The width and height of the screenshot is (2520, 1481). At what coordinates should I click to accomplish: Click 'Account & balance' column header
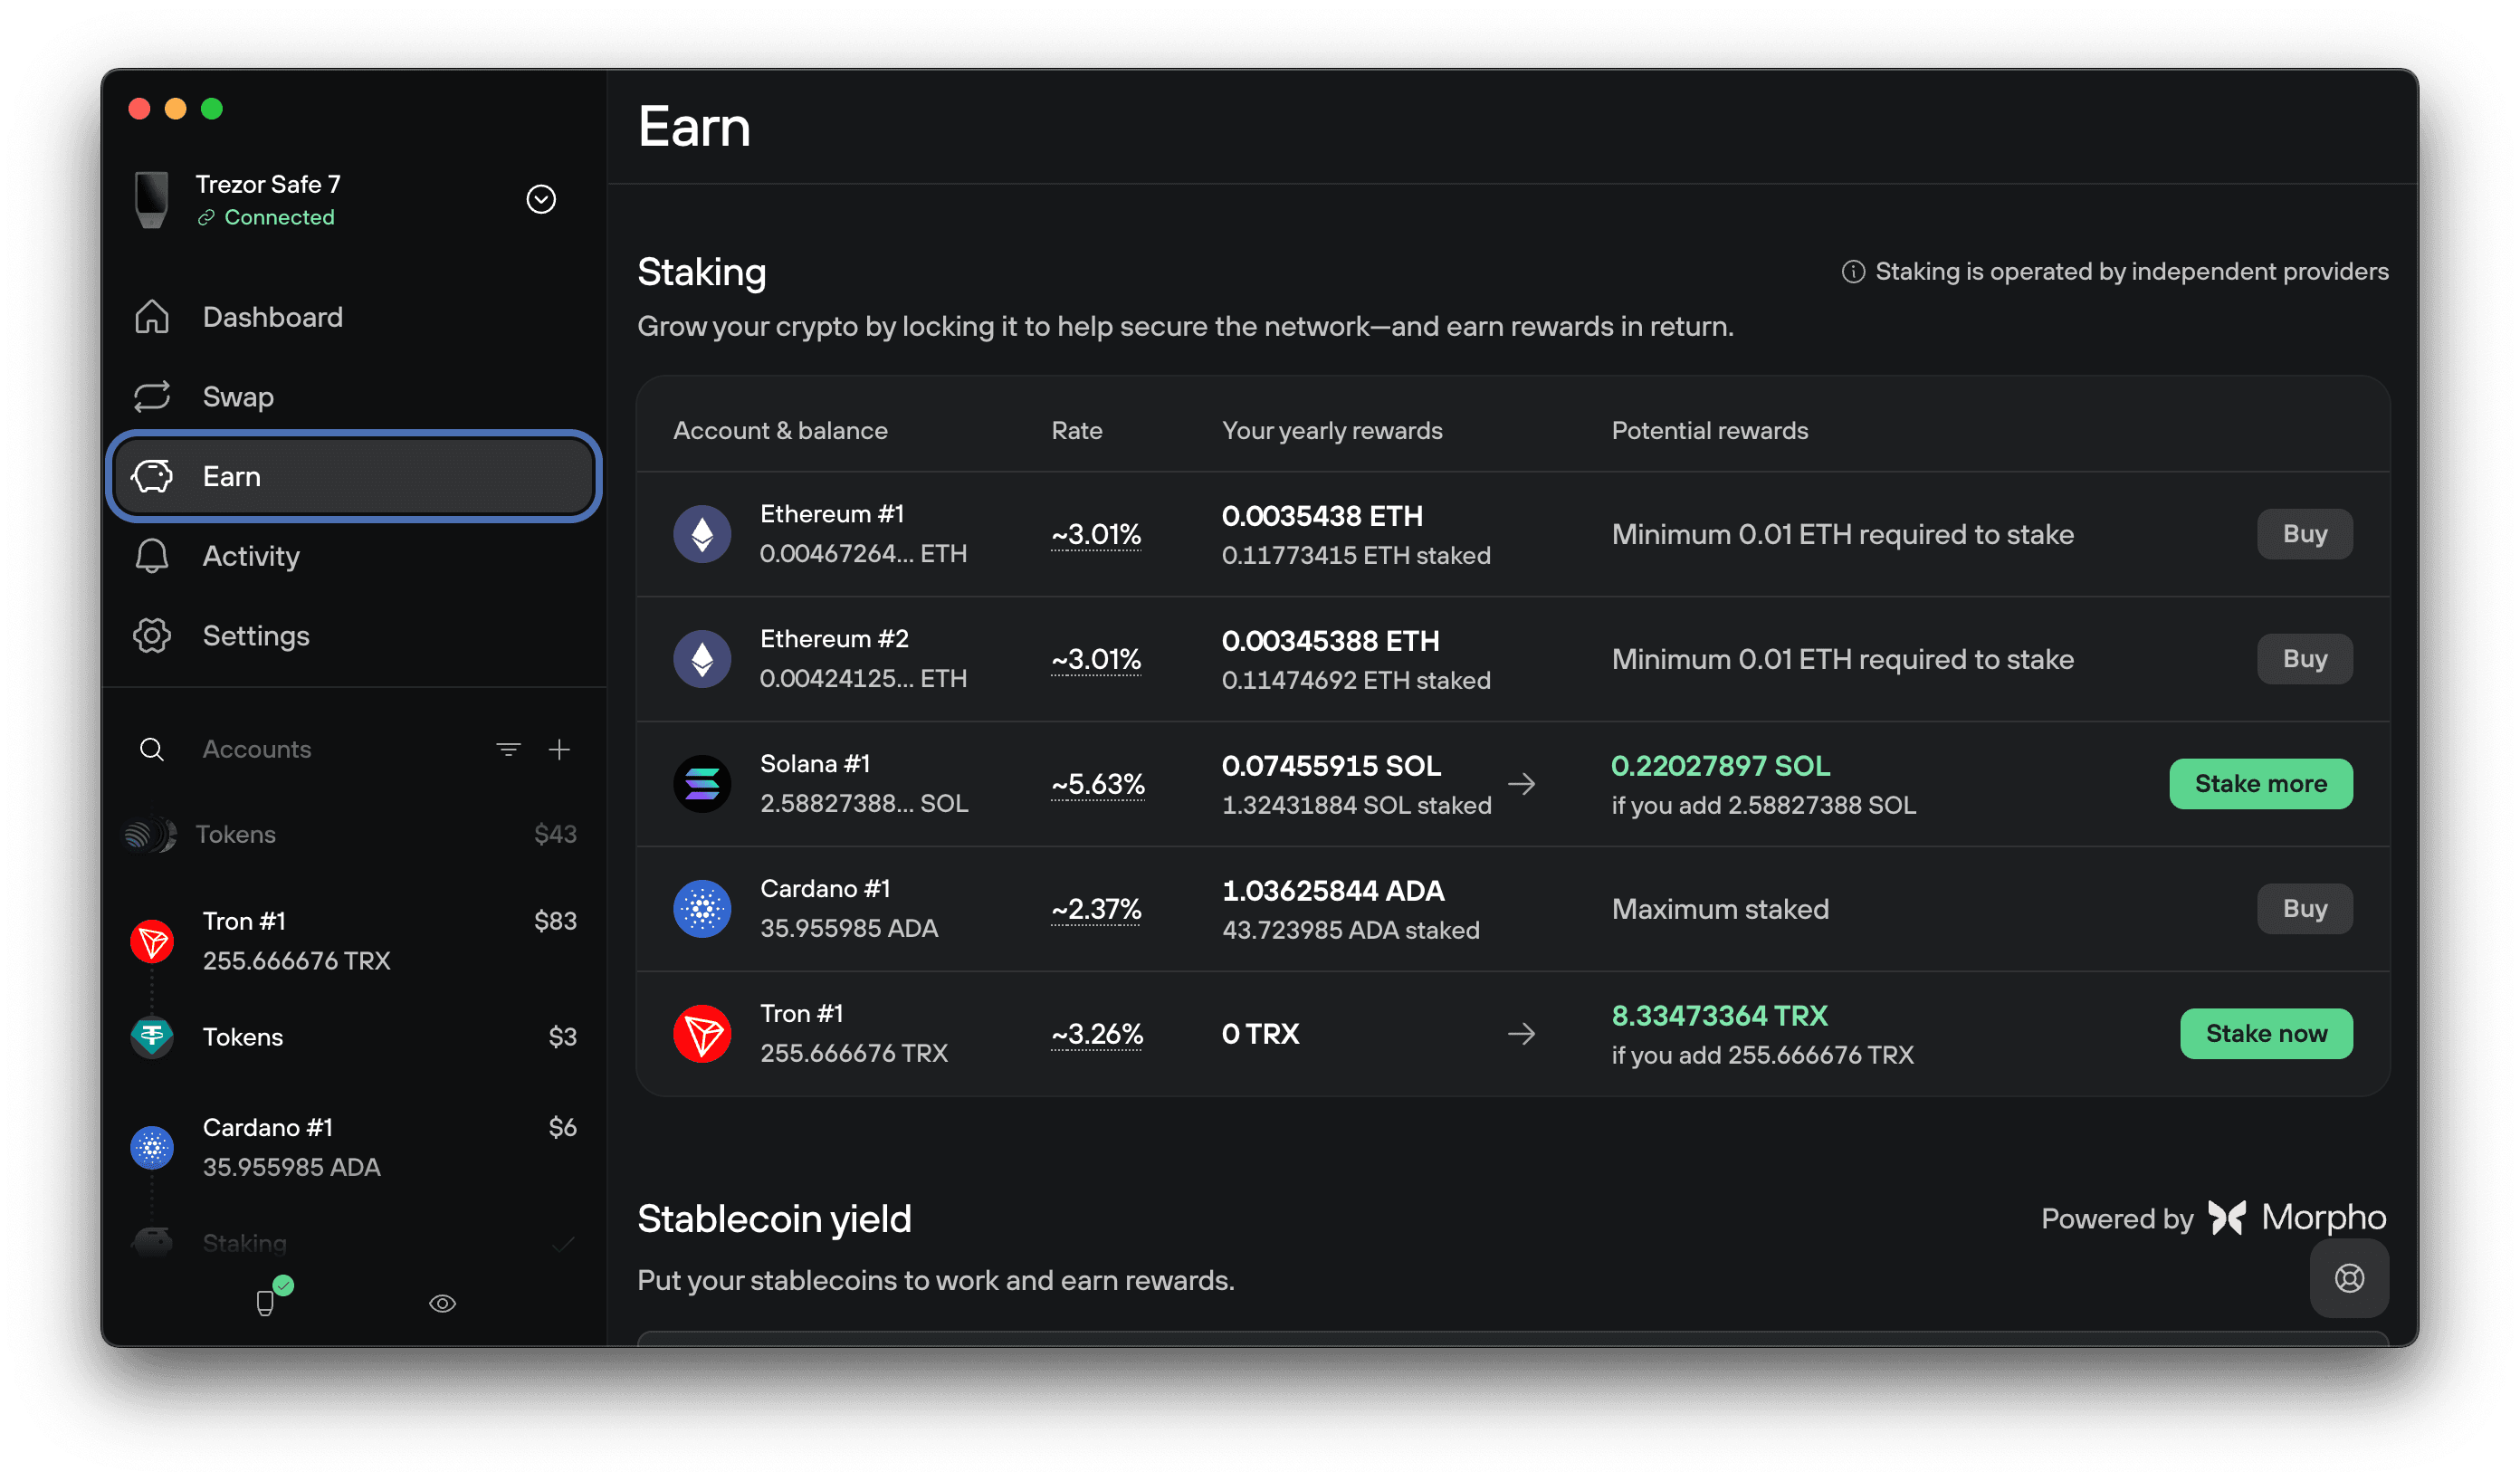click(x=780, y=431)
